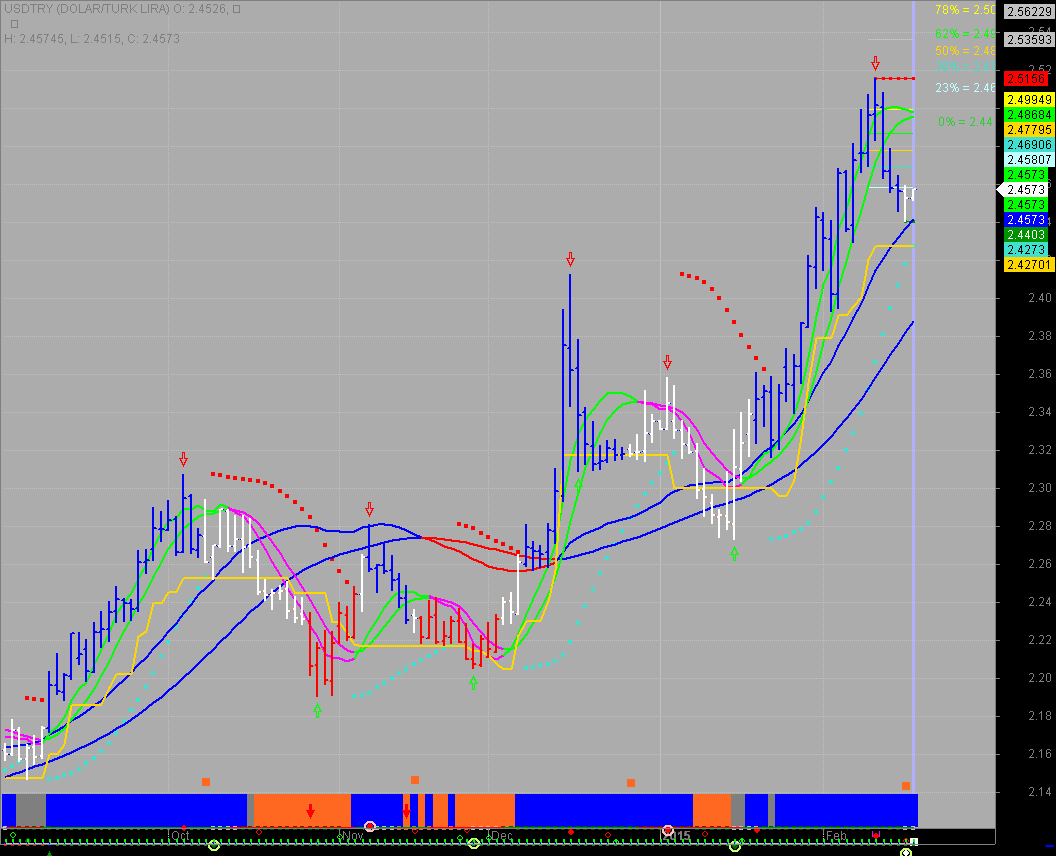1056x856 pixels.
Task: Click the red arrow in the orange indicator band
Action: pos(310,811)
